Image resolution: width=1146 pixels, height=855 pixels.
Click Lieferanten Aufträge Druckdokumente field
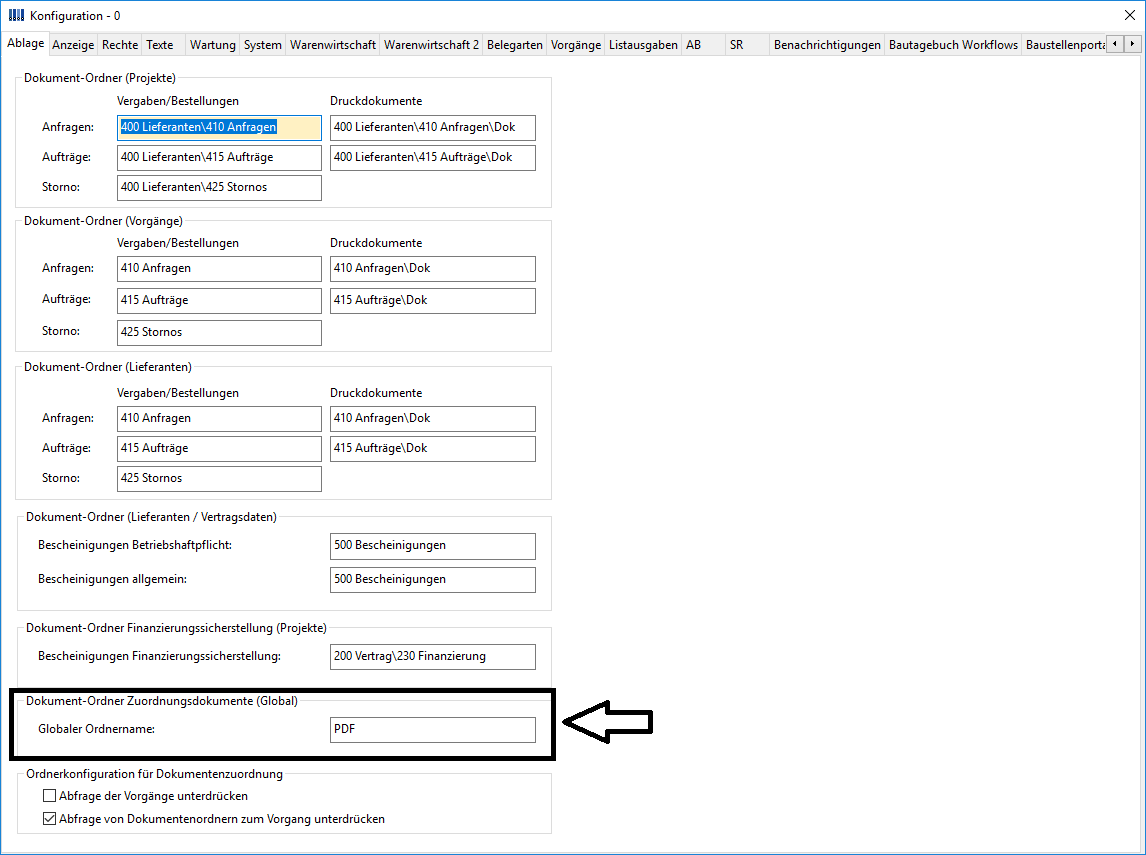tap(433, 449)
